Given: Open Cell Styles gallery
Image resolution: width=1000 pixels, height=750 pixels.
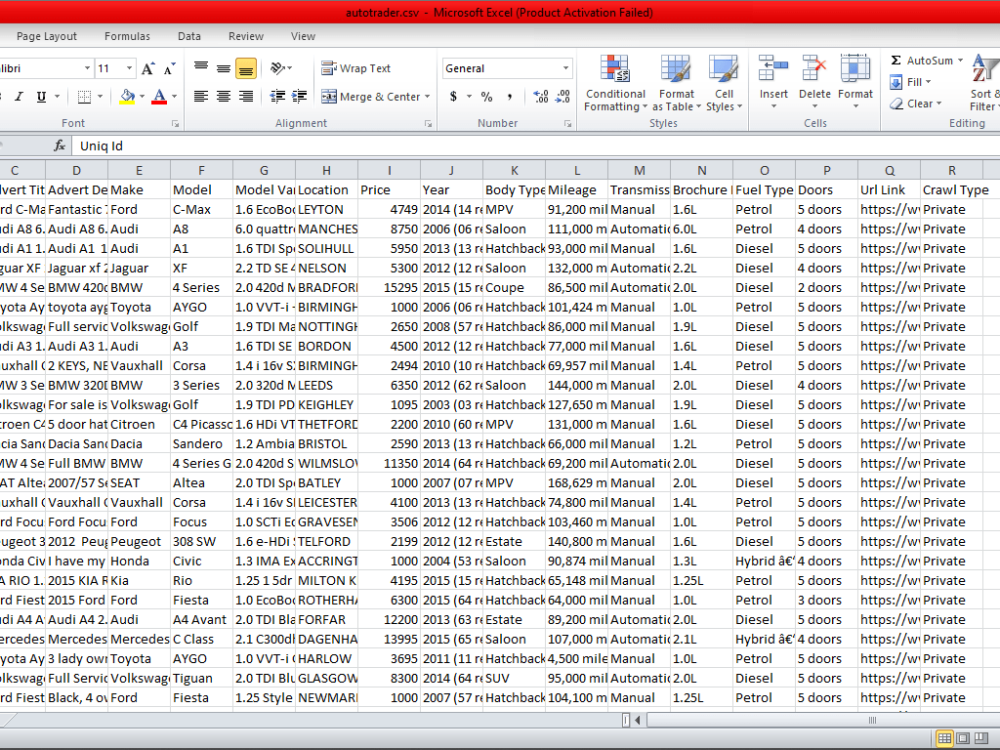Looking at the screenshot, I should pyautogui.click(x=724, y=84).
